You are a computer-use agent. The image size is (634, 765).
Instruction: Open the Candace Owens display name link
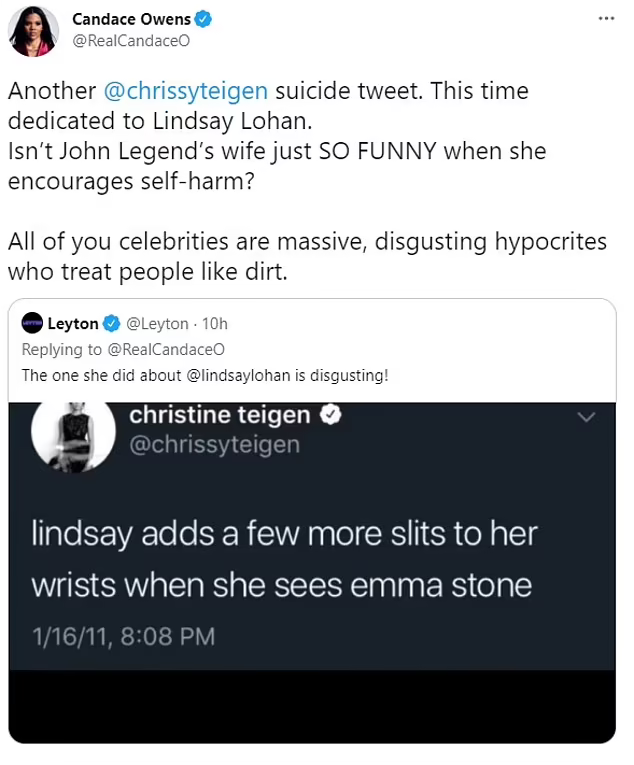point(130,20)
